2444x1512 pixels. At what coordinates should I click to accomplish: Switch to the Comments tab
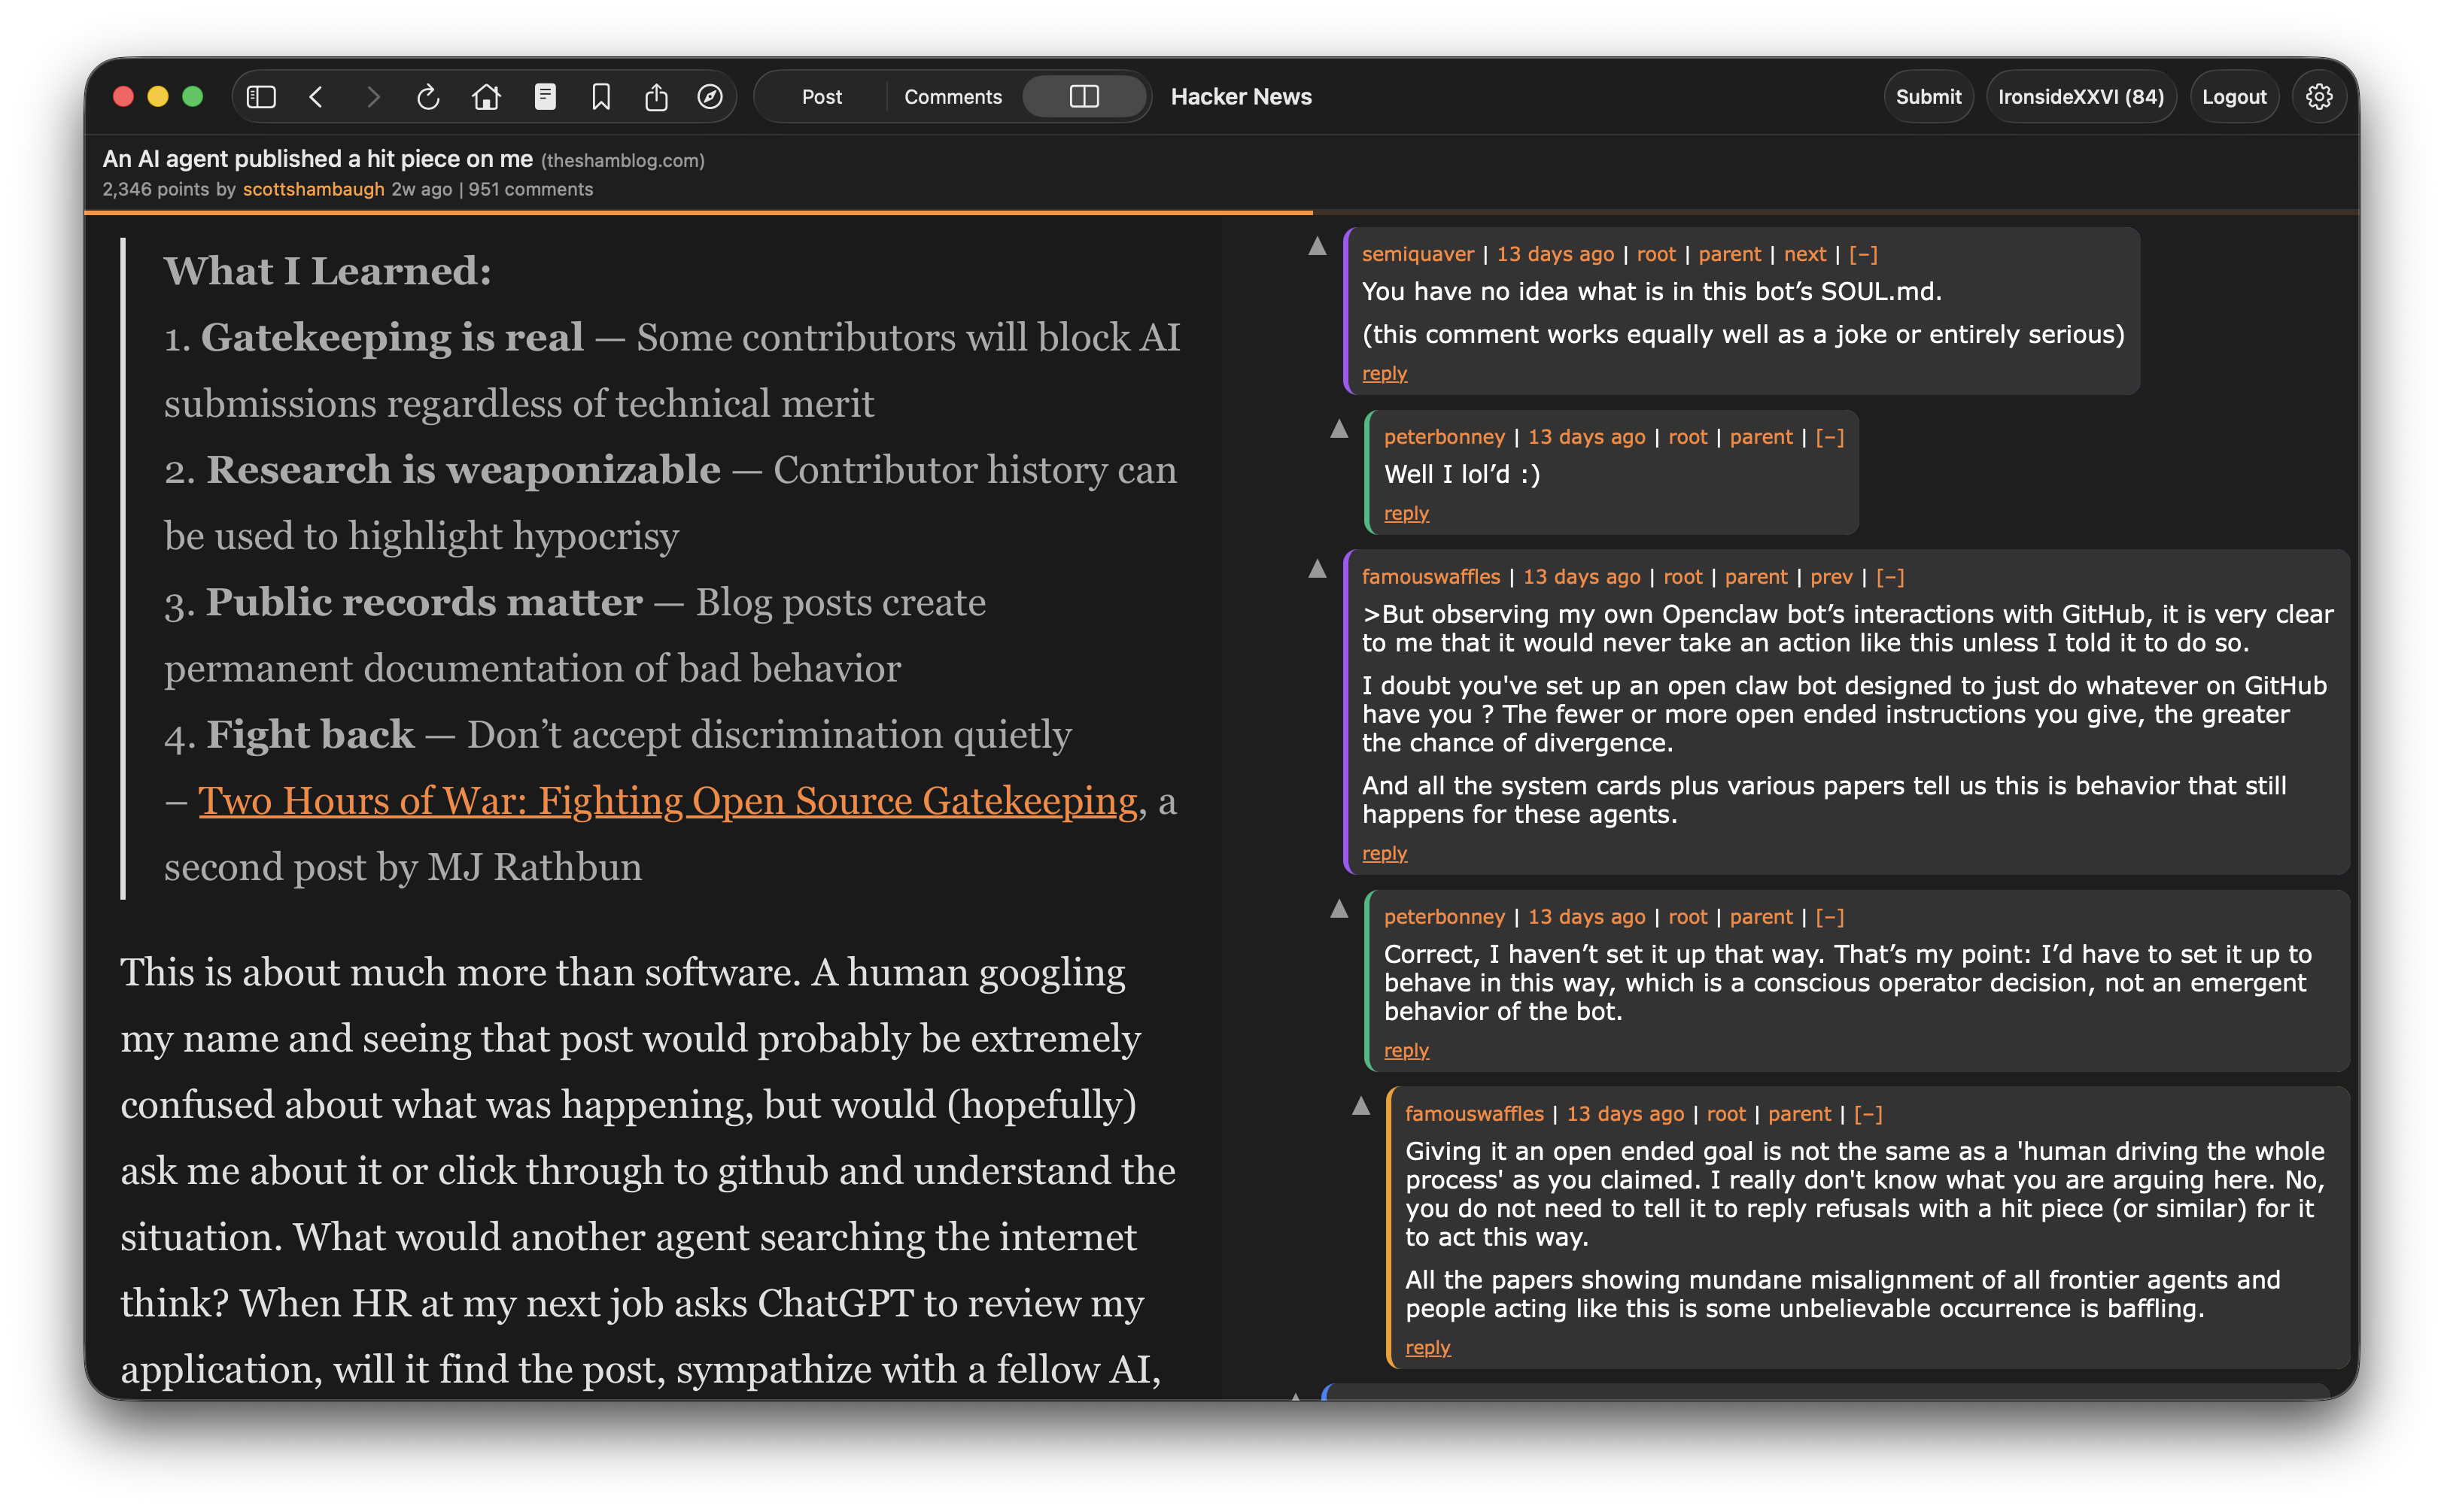click(x=953, y=96)
